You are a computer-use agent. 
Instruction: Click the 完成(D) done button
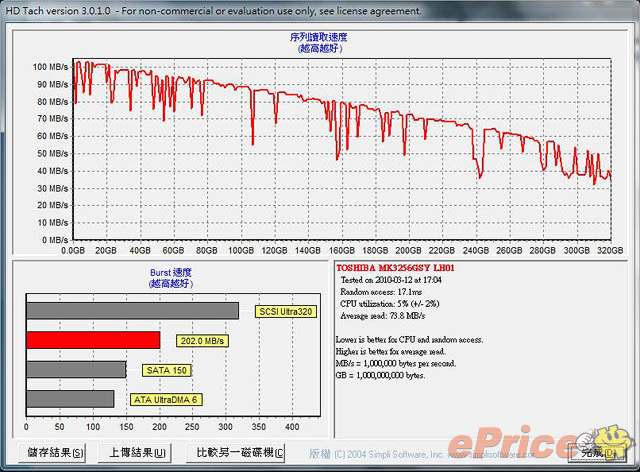597,453
